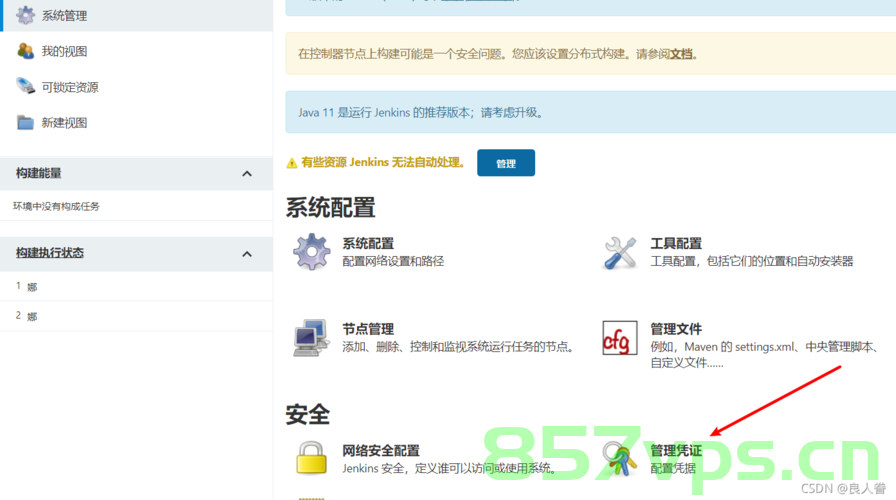896x500 pixels.
Task: Open the 文档 link in yellow notice
Action: 681,54
